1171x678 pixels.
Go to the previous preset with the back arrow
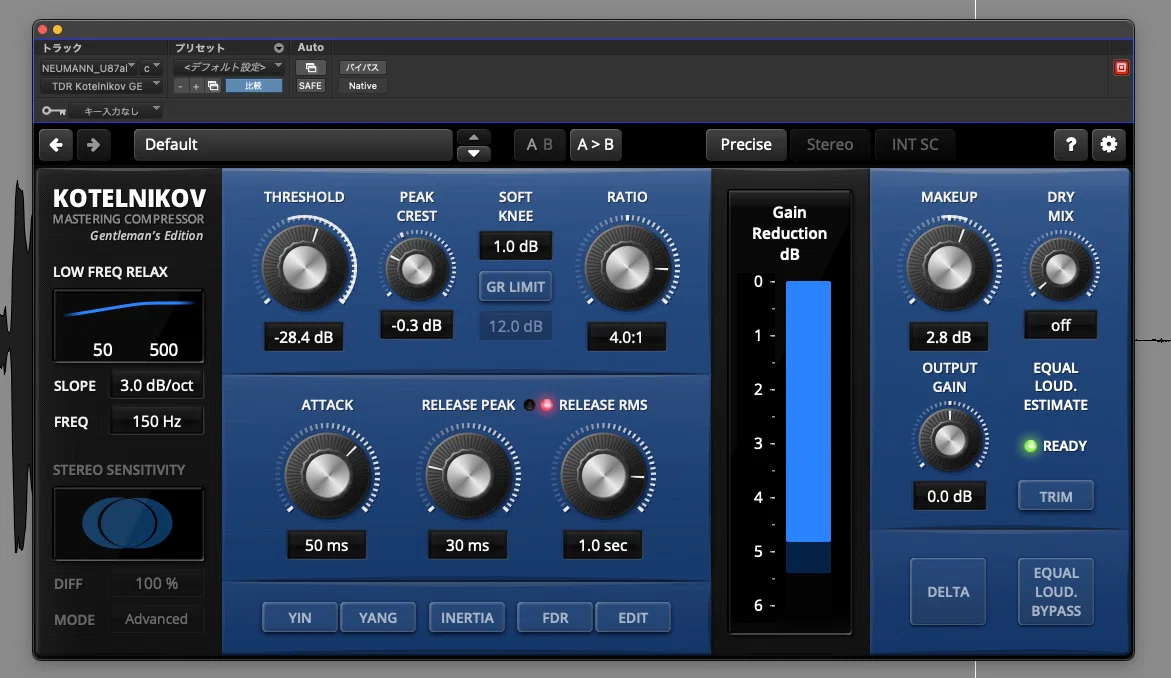[56, 145]
